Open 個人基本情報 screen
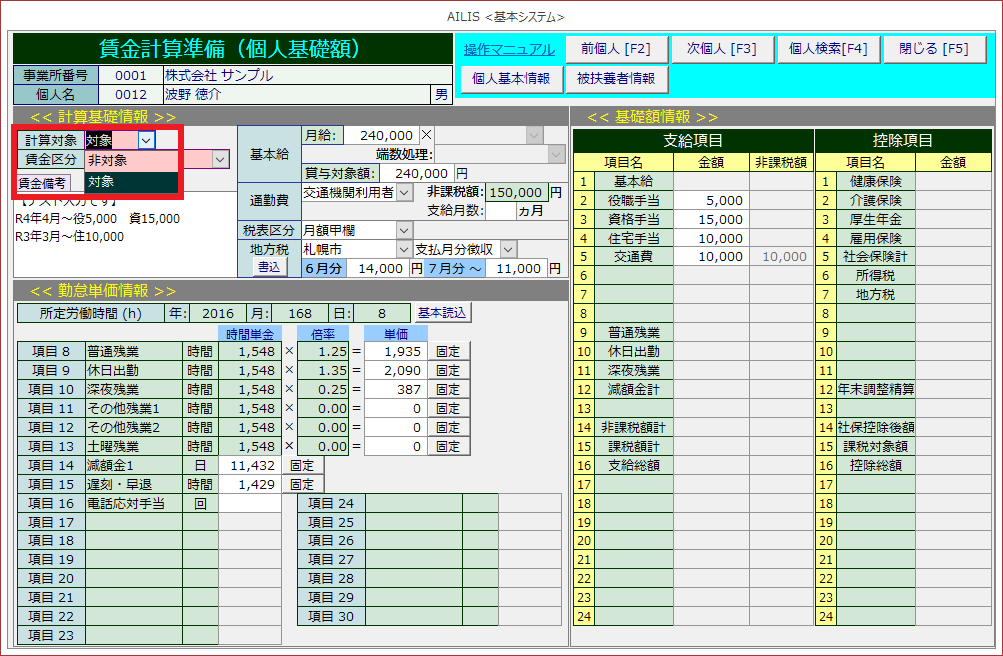 click(510, 78)
